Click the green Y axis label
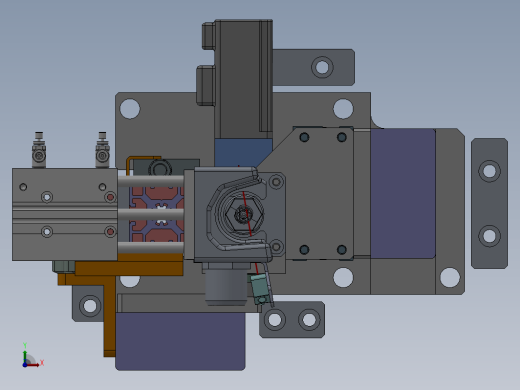This screenshot has width=520, height=390. pos(25,345)
